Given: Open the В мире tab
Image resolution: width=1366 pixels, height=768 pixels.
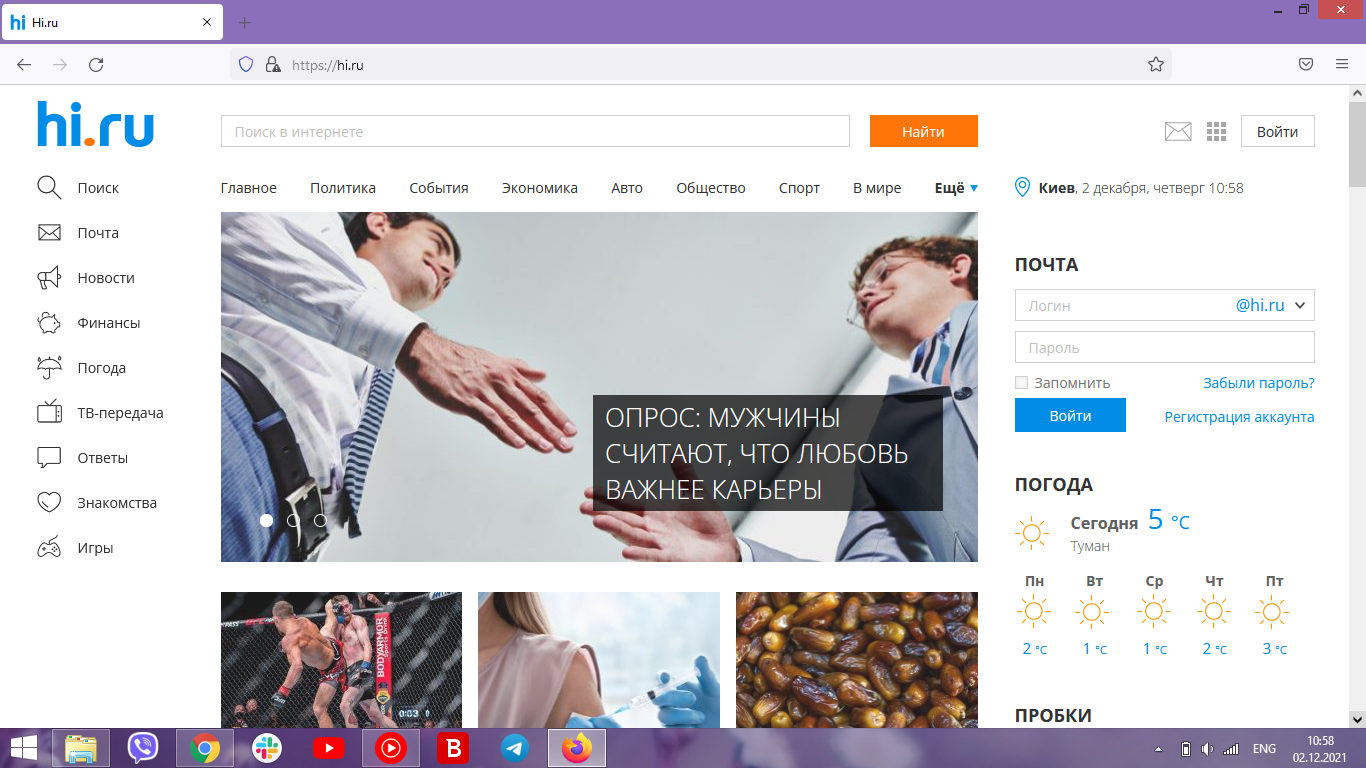Looking at the screenshot, I should (x=877, y=187).
